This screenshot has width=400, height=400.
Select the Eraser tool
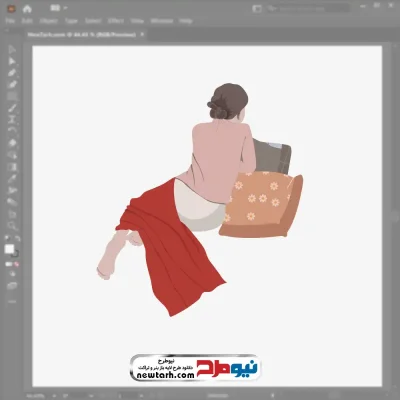(x=12, y=143)
